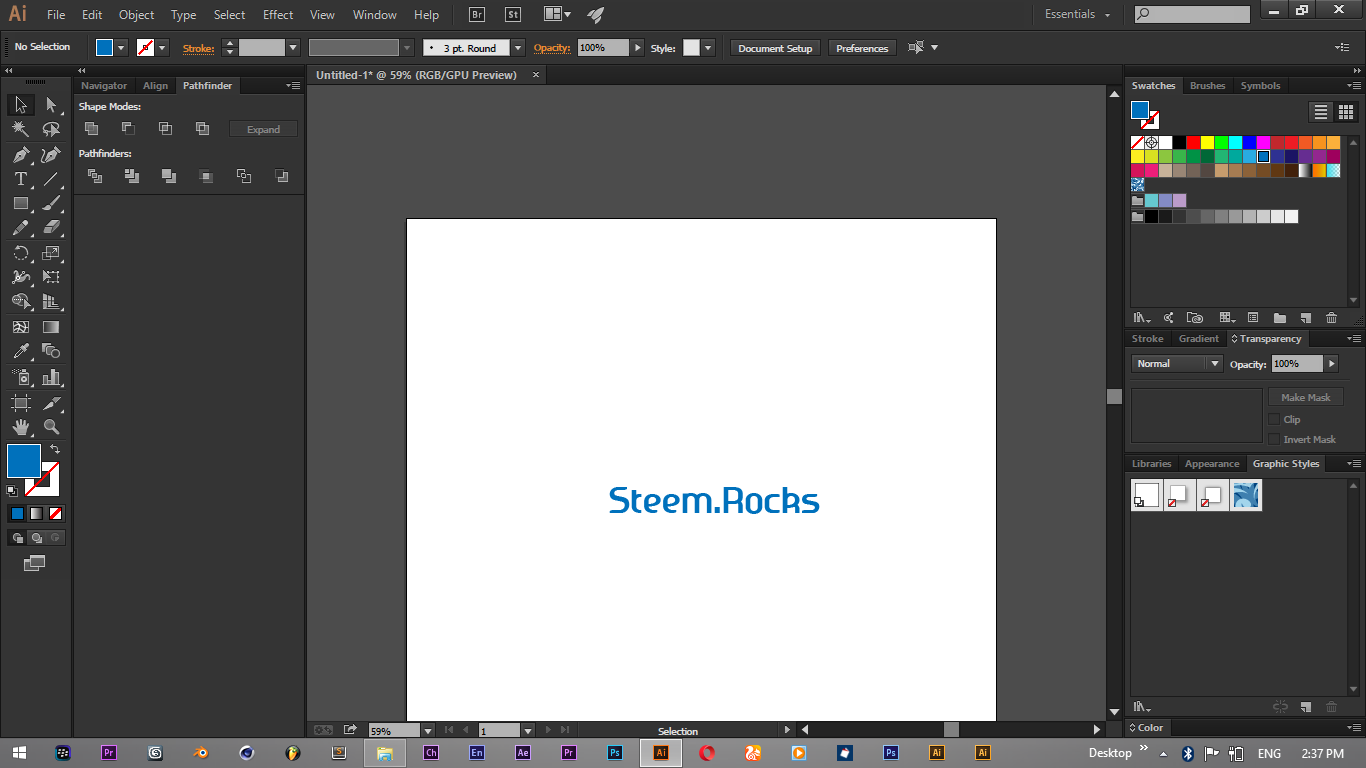Select the Shape Builder tool

coord(20,302)
